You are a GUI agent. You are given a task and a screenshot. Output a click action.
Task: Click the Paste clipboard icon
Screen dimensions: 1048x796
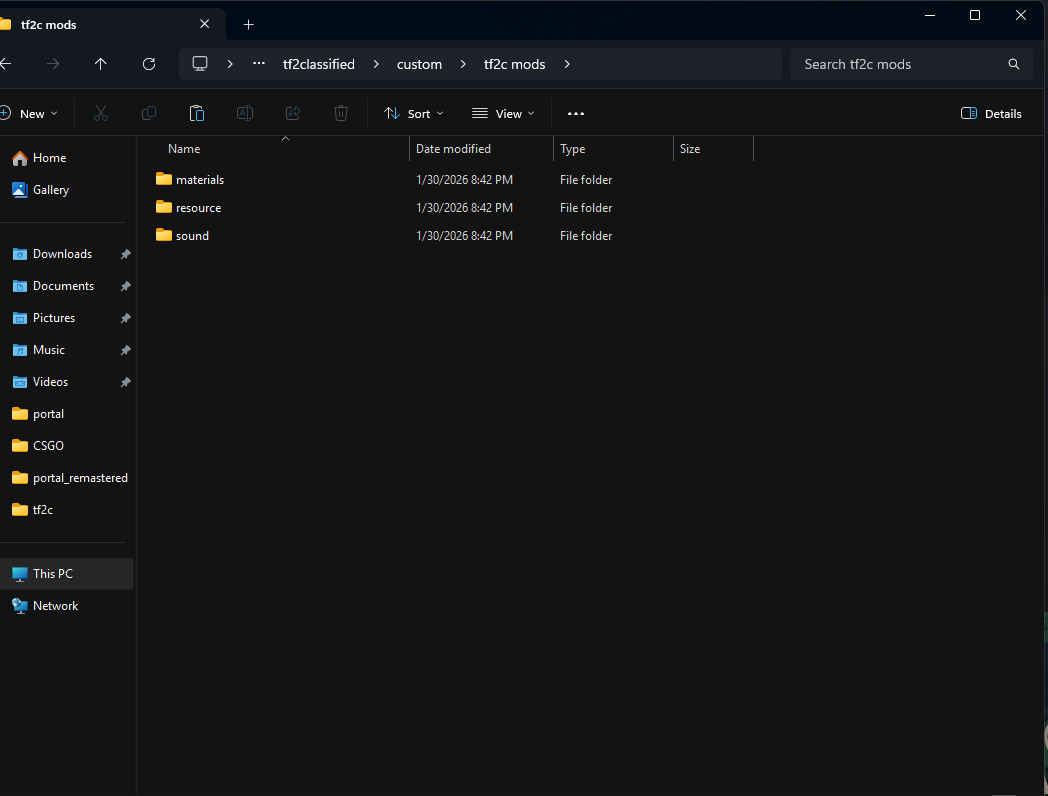197,114
